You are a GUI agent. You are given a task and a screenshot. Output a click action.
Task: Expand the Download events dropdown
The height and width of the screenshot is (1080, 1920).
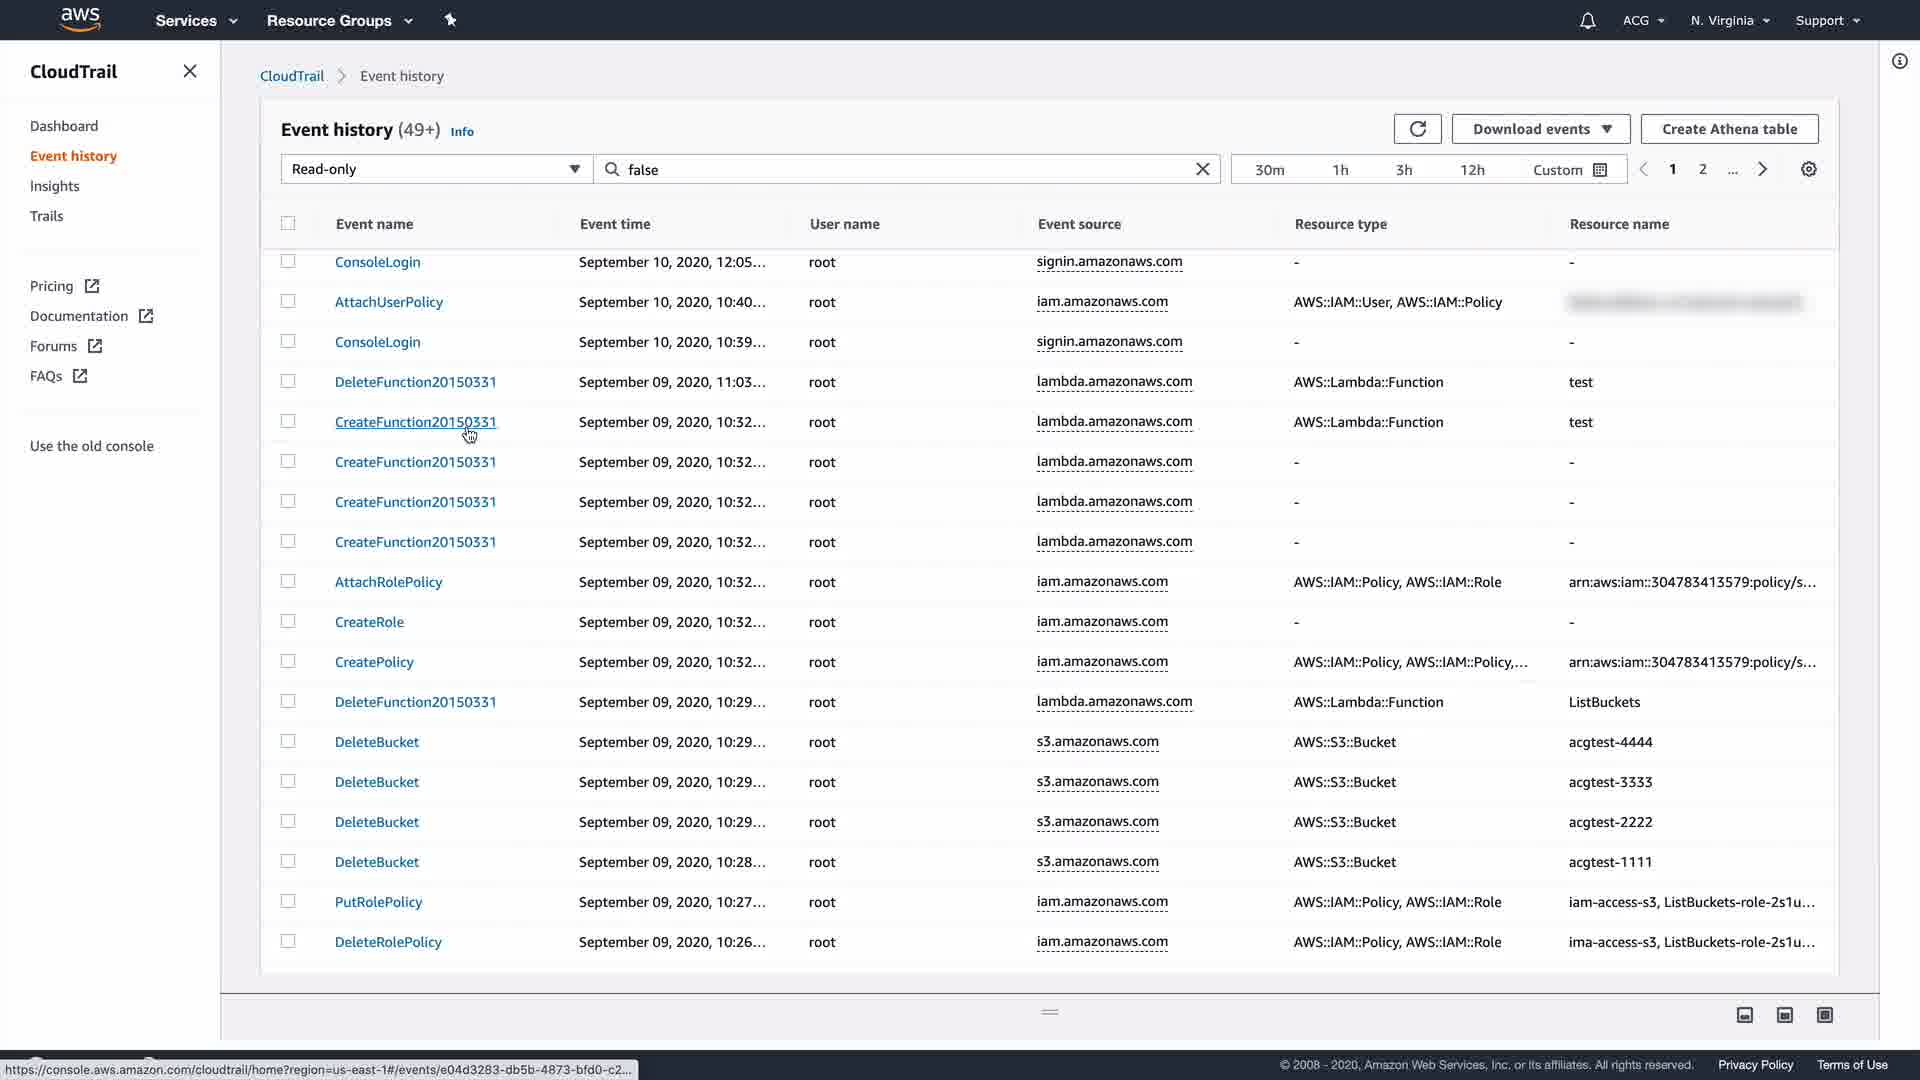1540,129
